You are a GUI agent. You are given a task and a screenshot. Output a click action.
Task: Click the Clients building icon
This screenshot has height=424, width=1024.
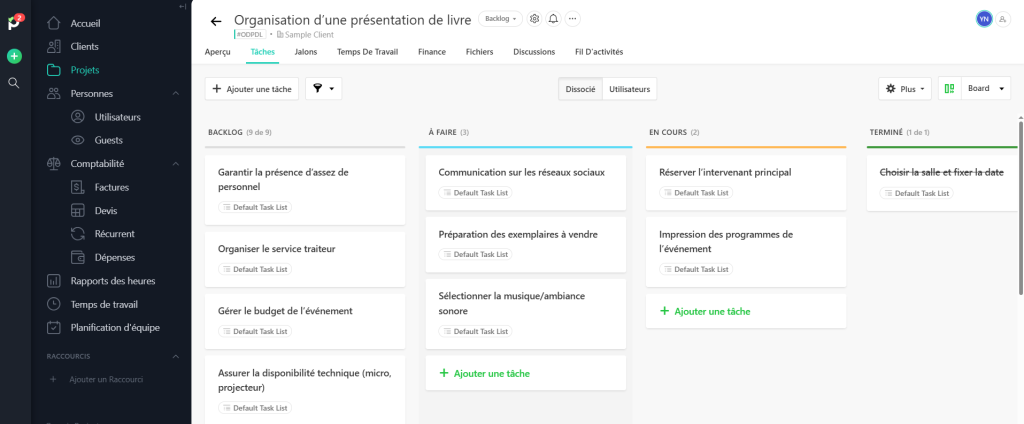point(54,46)
